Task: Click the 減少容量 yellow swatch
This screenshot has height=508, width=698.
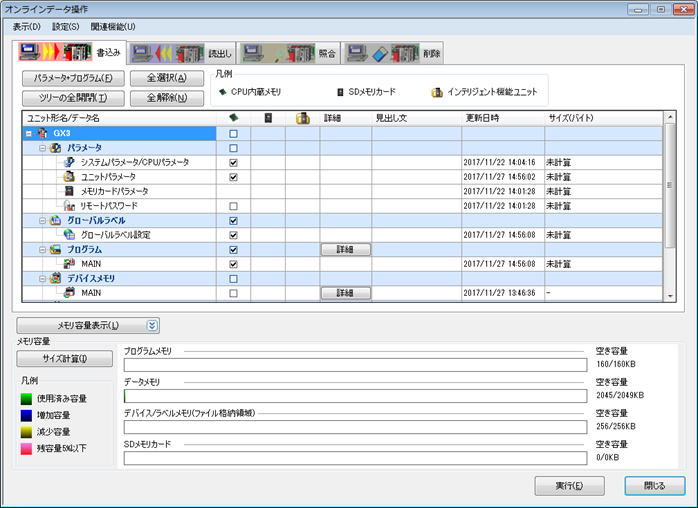Action: [26, 432]
